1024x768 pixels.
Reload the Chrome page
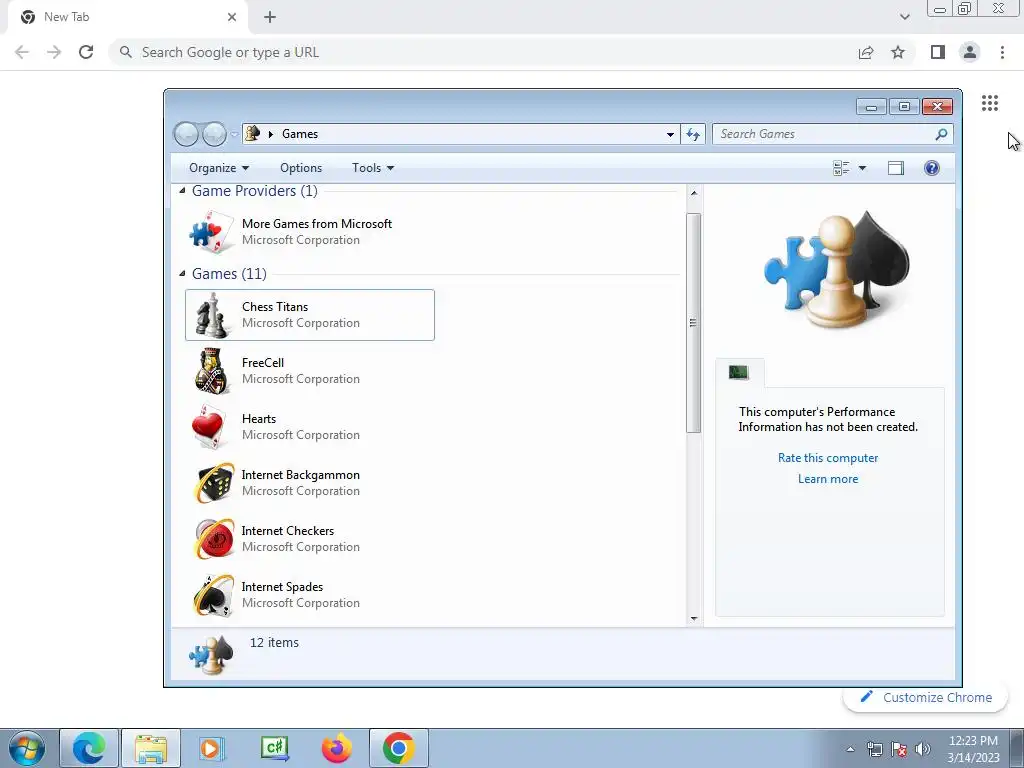pyautogui.click(x=86, y=52)
